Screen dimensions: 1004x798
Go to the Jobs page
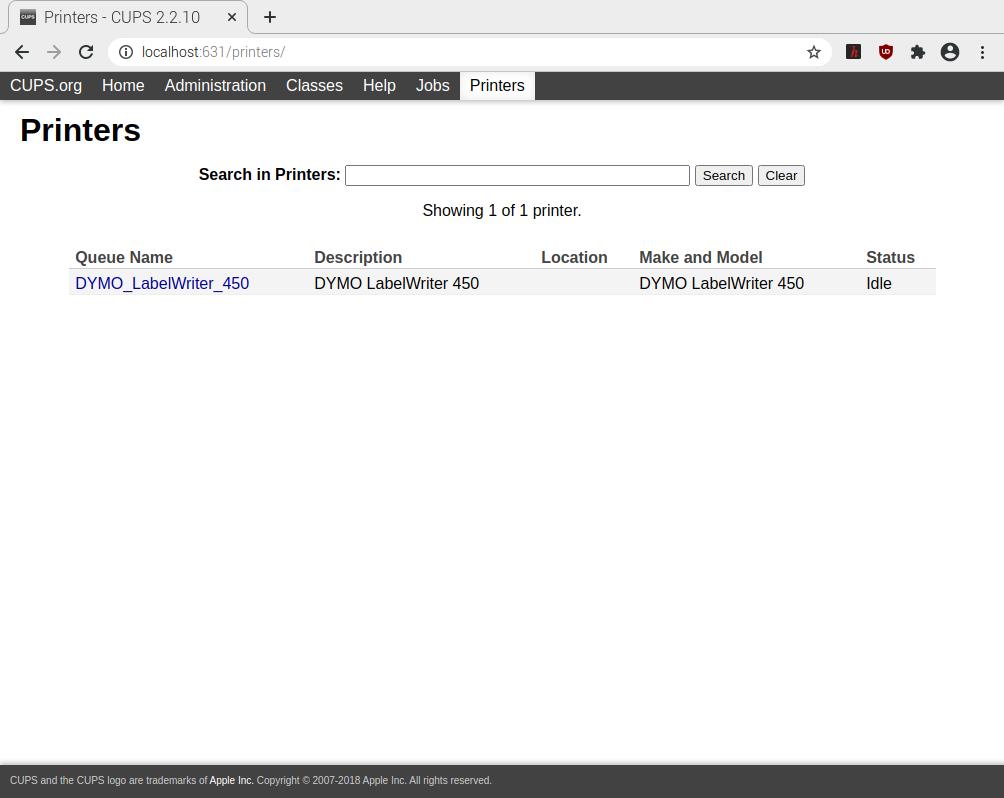(x=432, y=86)
